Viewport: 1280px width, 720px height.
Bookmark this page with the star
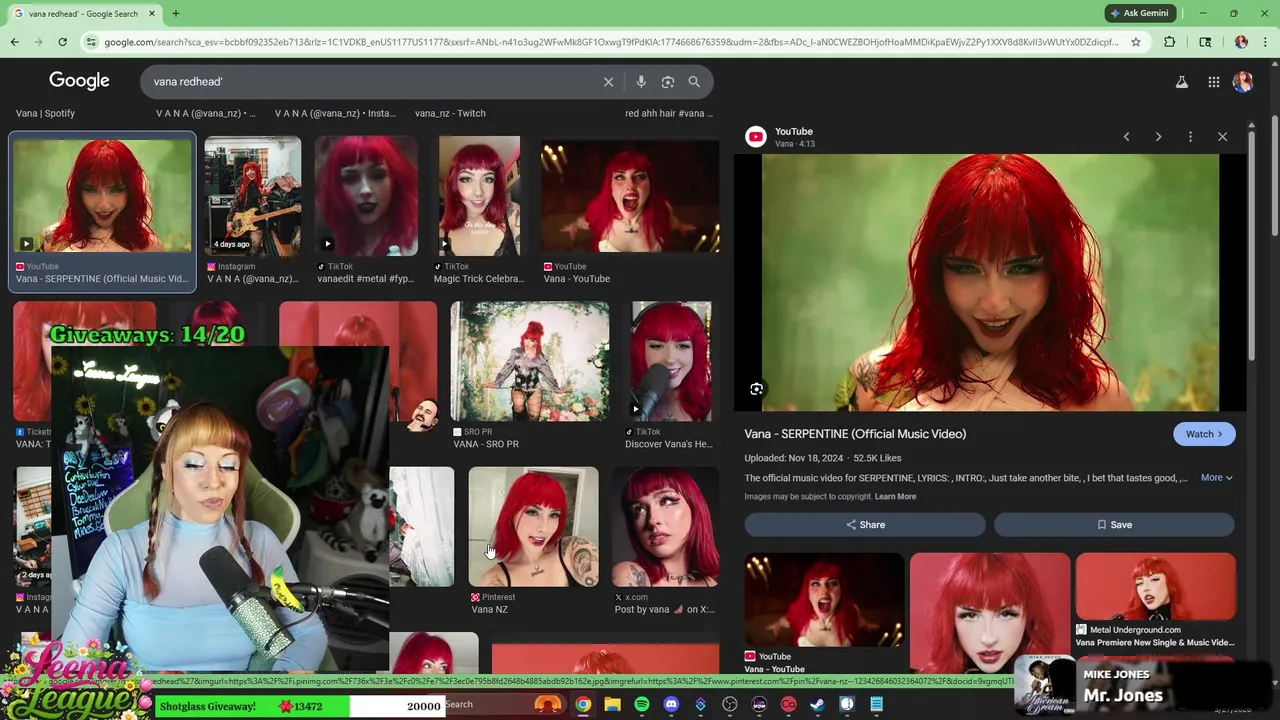(x=1136, y=42)
